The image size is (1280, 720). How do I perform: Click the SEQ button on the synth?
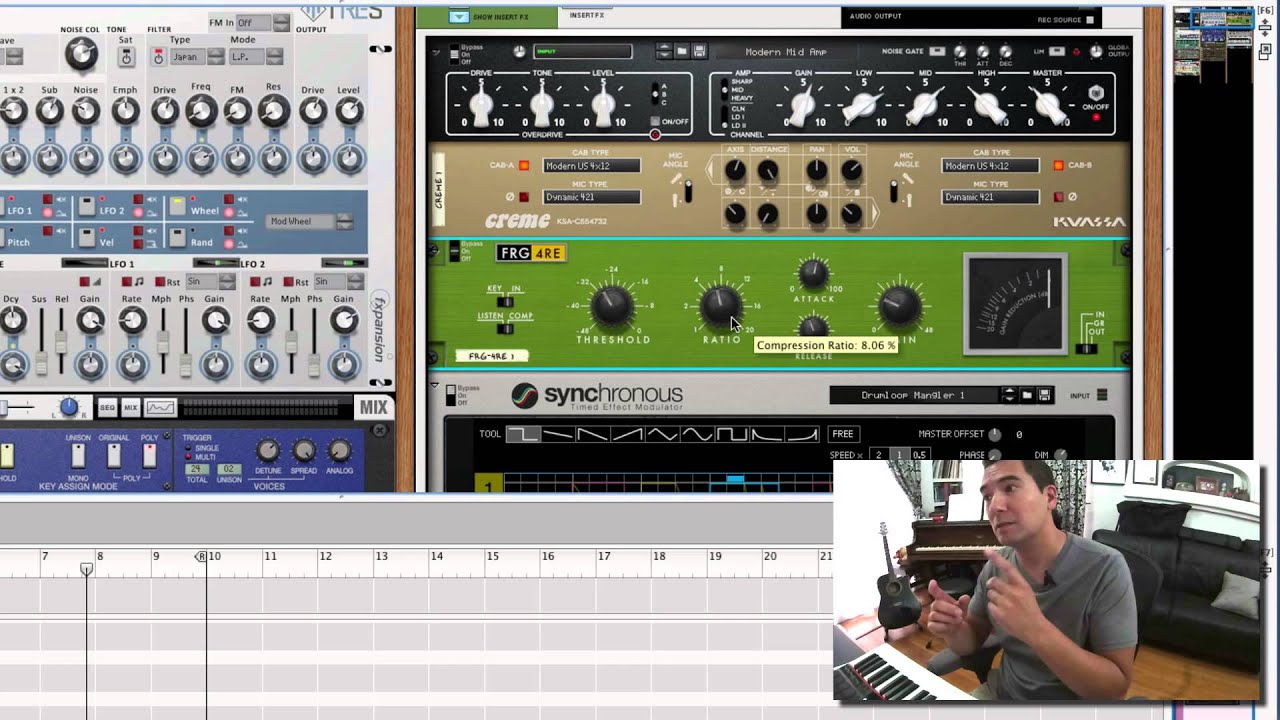pos(107,407)
